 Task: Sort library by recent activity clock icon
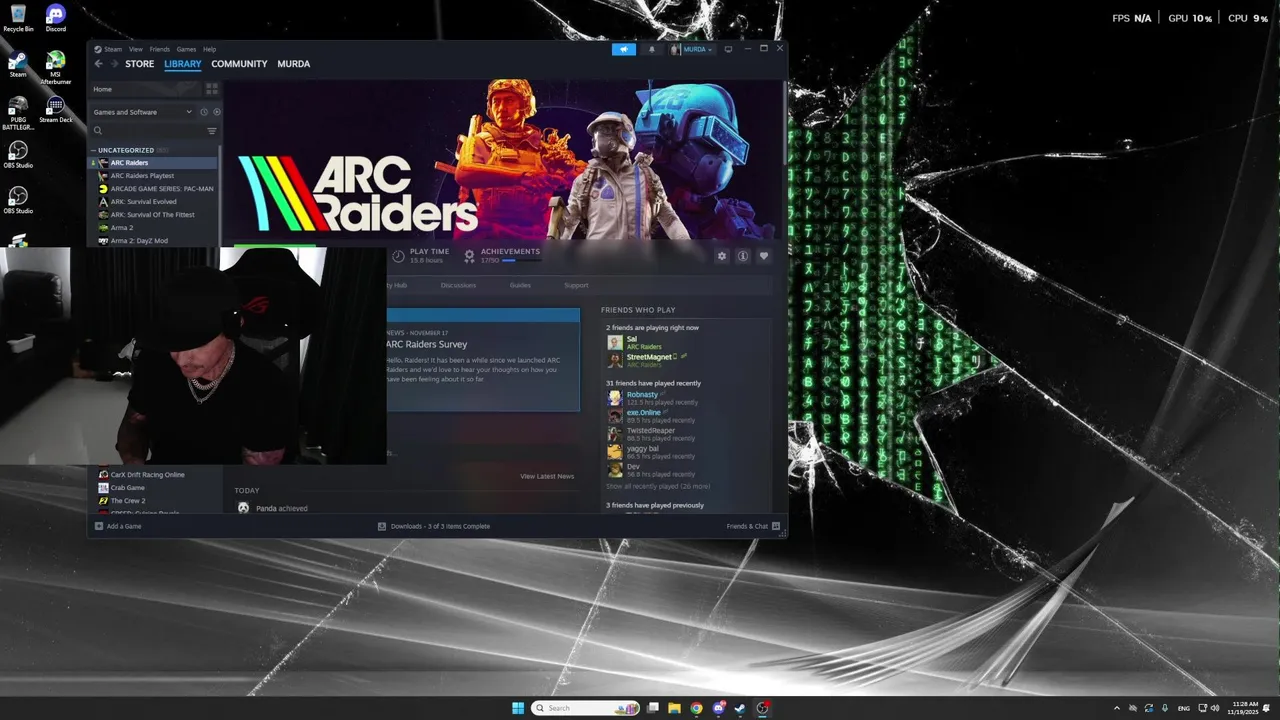coord(204,112)
